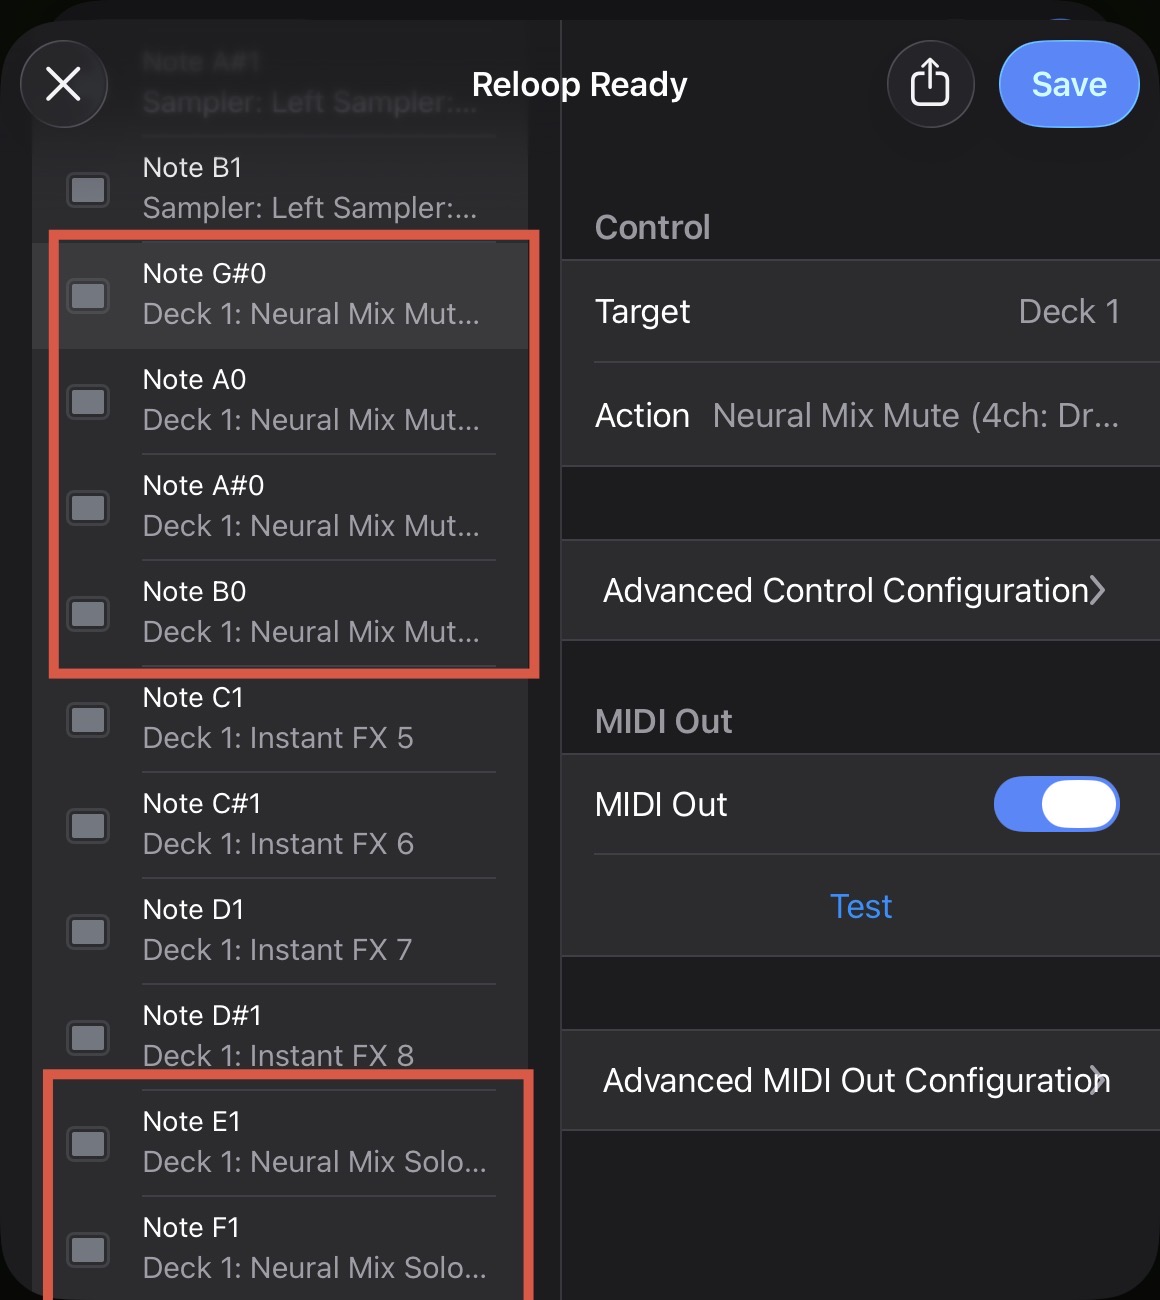
Task: Open Advanced MIDI Out Configuration
Action: pos(860,1081)
